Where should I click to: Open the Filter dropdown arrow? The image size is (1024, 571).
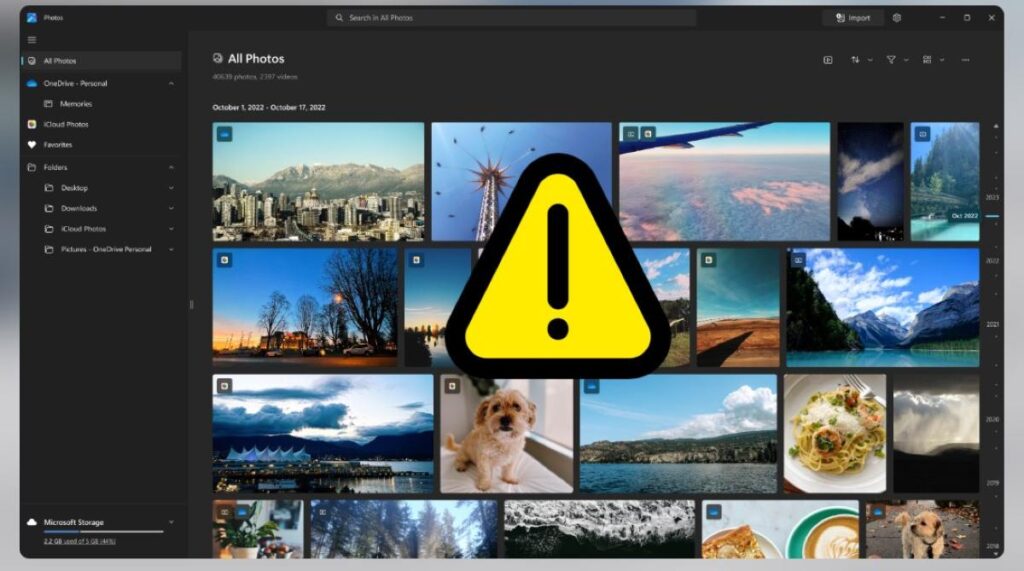906,60
